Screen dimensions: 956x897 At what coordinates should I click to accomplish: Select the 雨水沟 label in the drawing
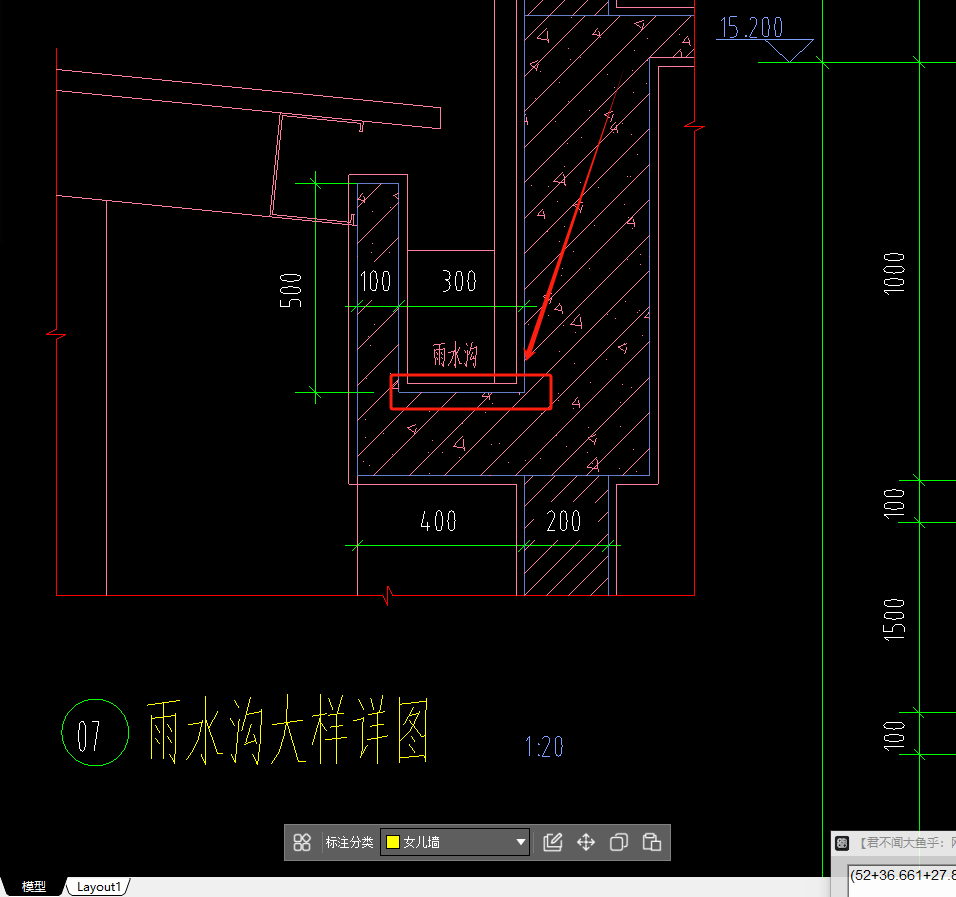pyautogui.click(x=455, y=355)
